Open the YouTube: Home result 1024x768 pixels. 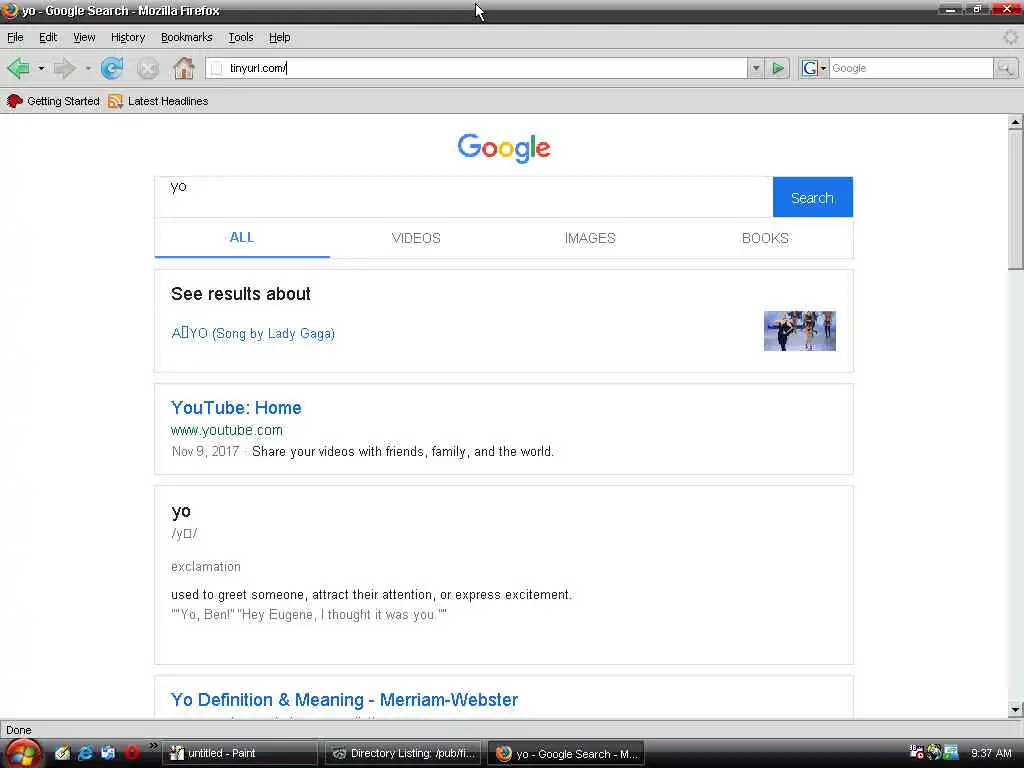pyautogui.click(x=236, y=408)
